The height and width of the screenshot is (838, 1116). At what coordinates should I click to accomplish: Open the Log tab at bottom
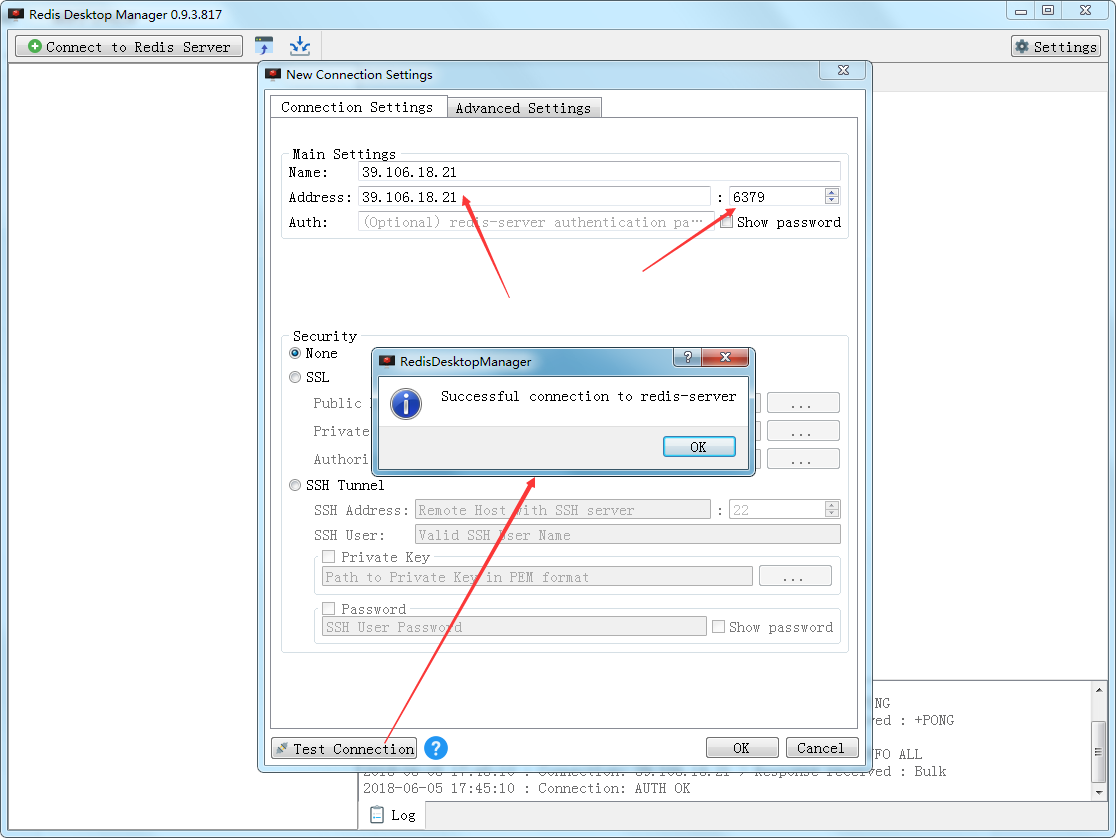393,815
